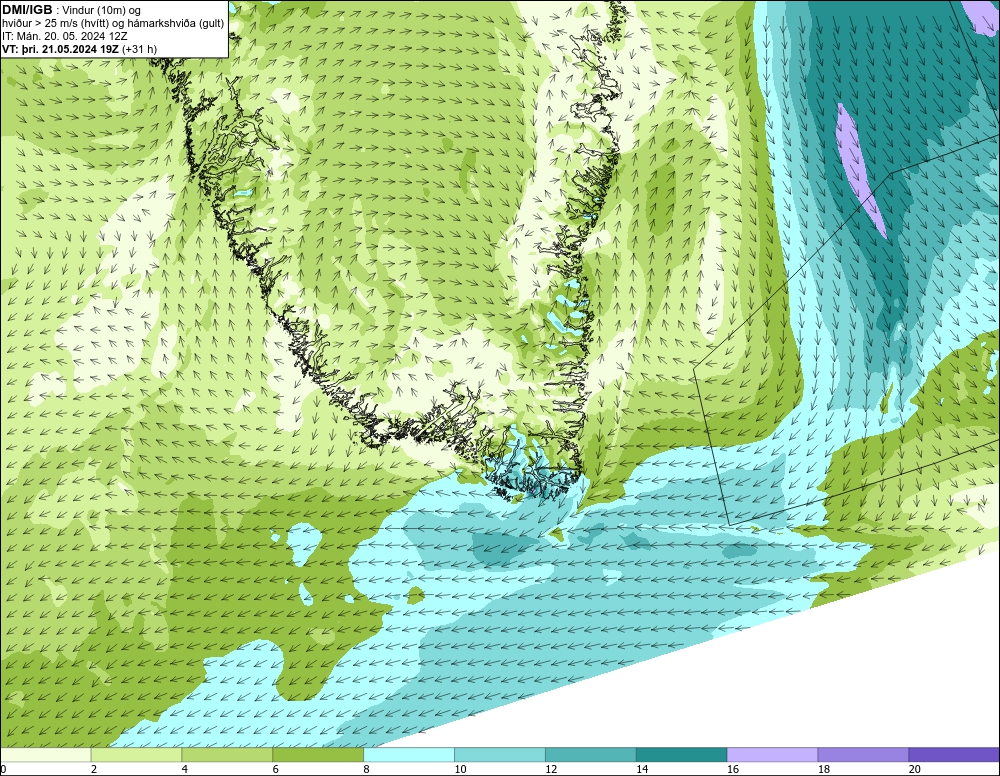Viewport: 1000px width, 776px height.
Task: Click the 16–18 m/s lavender legend swatch
Action: pyautogui.click(x=772, y=755)
